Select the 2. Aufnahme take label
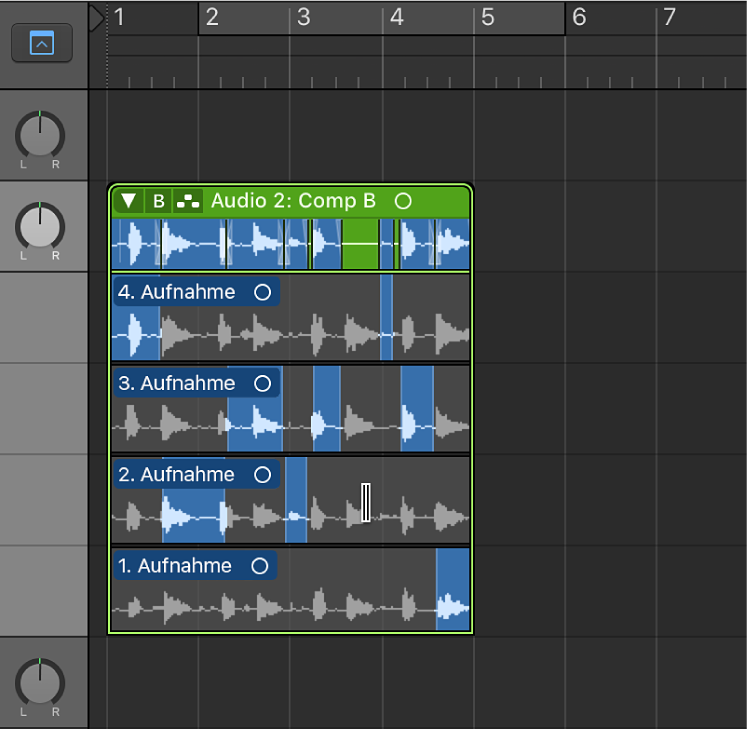Image resolution: width=747 pixels, height=729 pixels. pyautogui.click(x=176, y=475)
